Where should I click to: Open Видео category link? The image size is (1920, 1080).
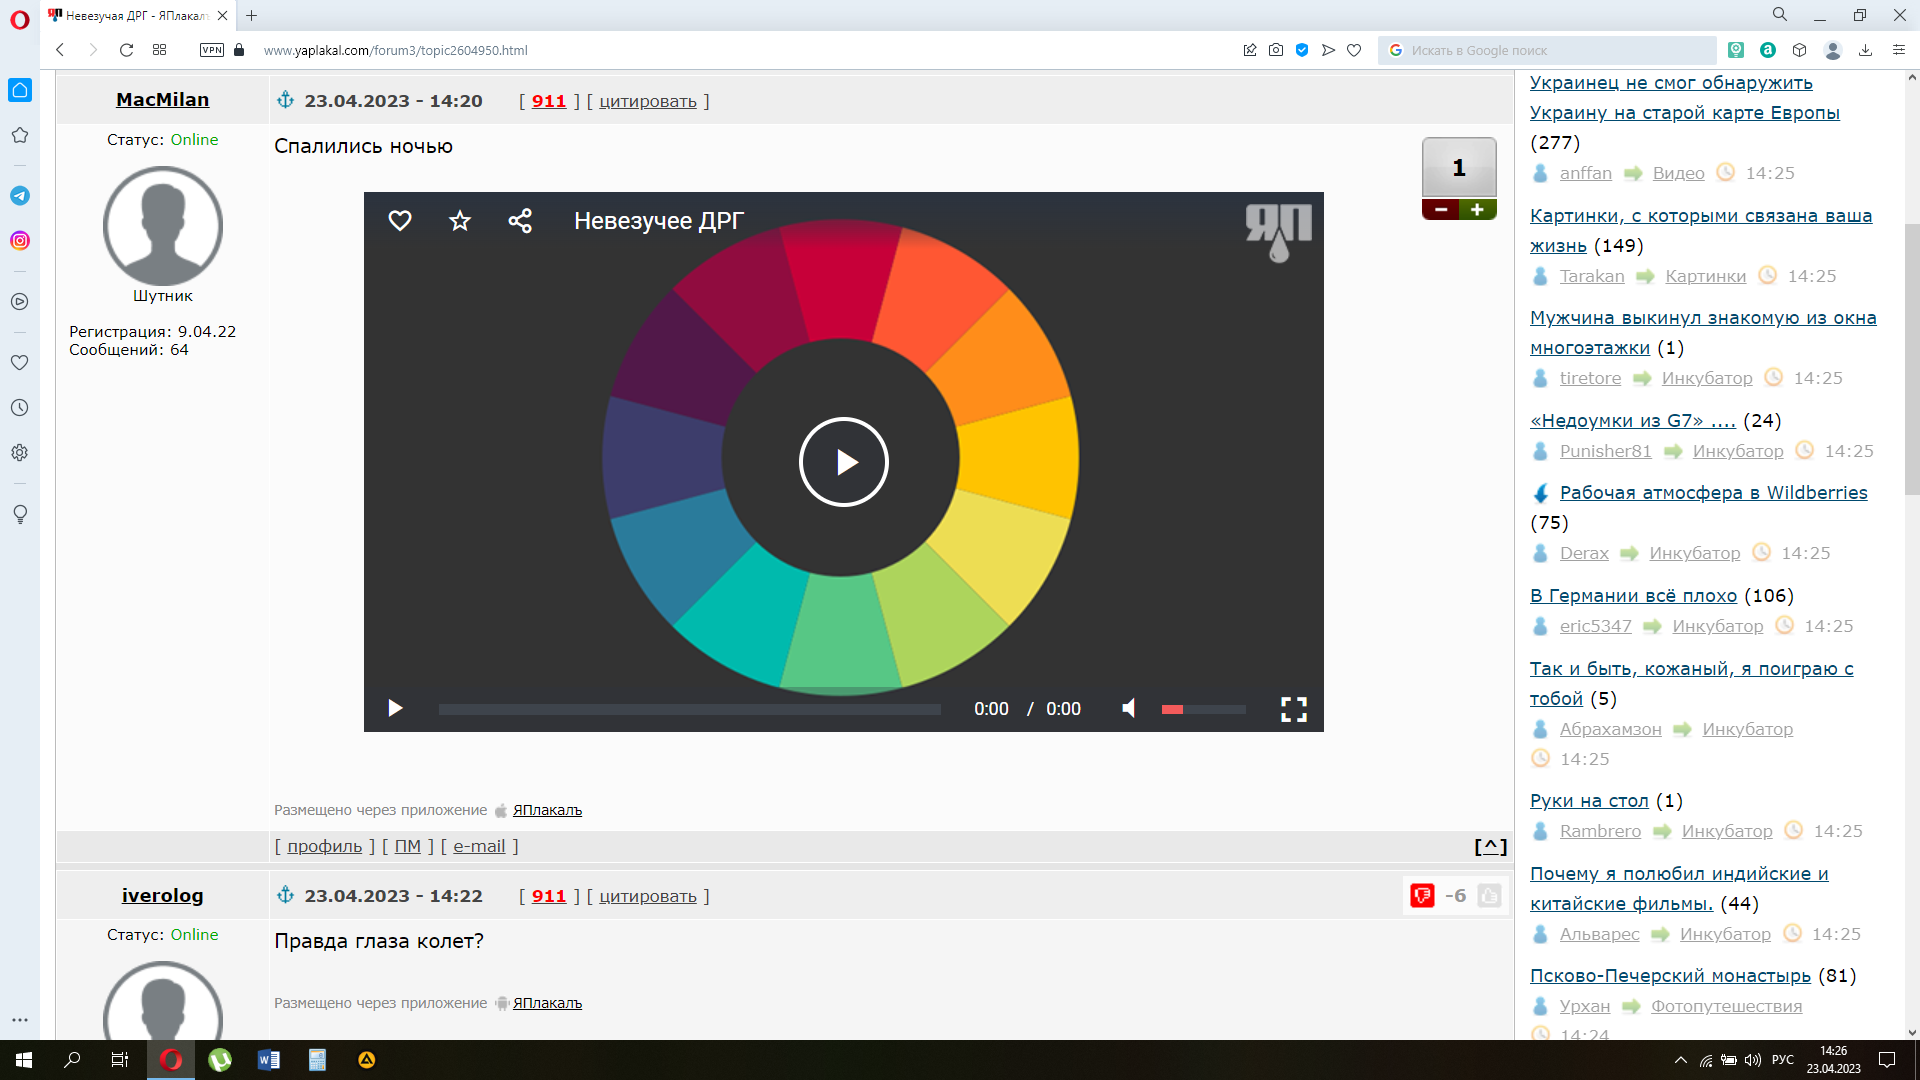click(1678, 173)
